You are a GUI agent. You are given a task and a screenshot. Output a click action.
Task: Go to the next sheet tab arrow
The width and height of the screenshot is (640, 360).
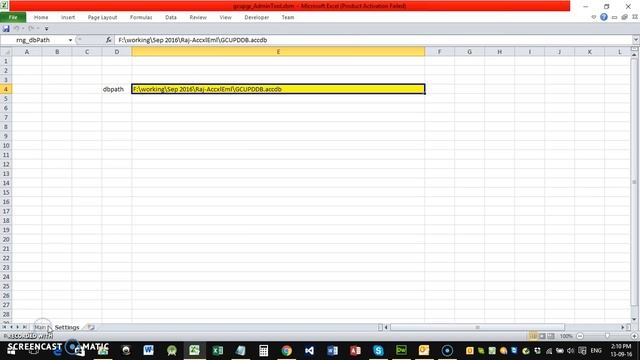coord(18,327)
